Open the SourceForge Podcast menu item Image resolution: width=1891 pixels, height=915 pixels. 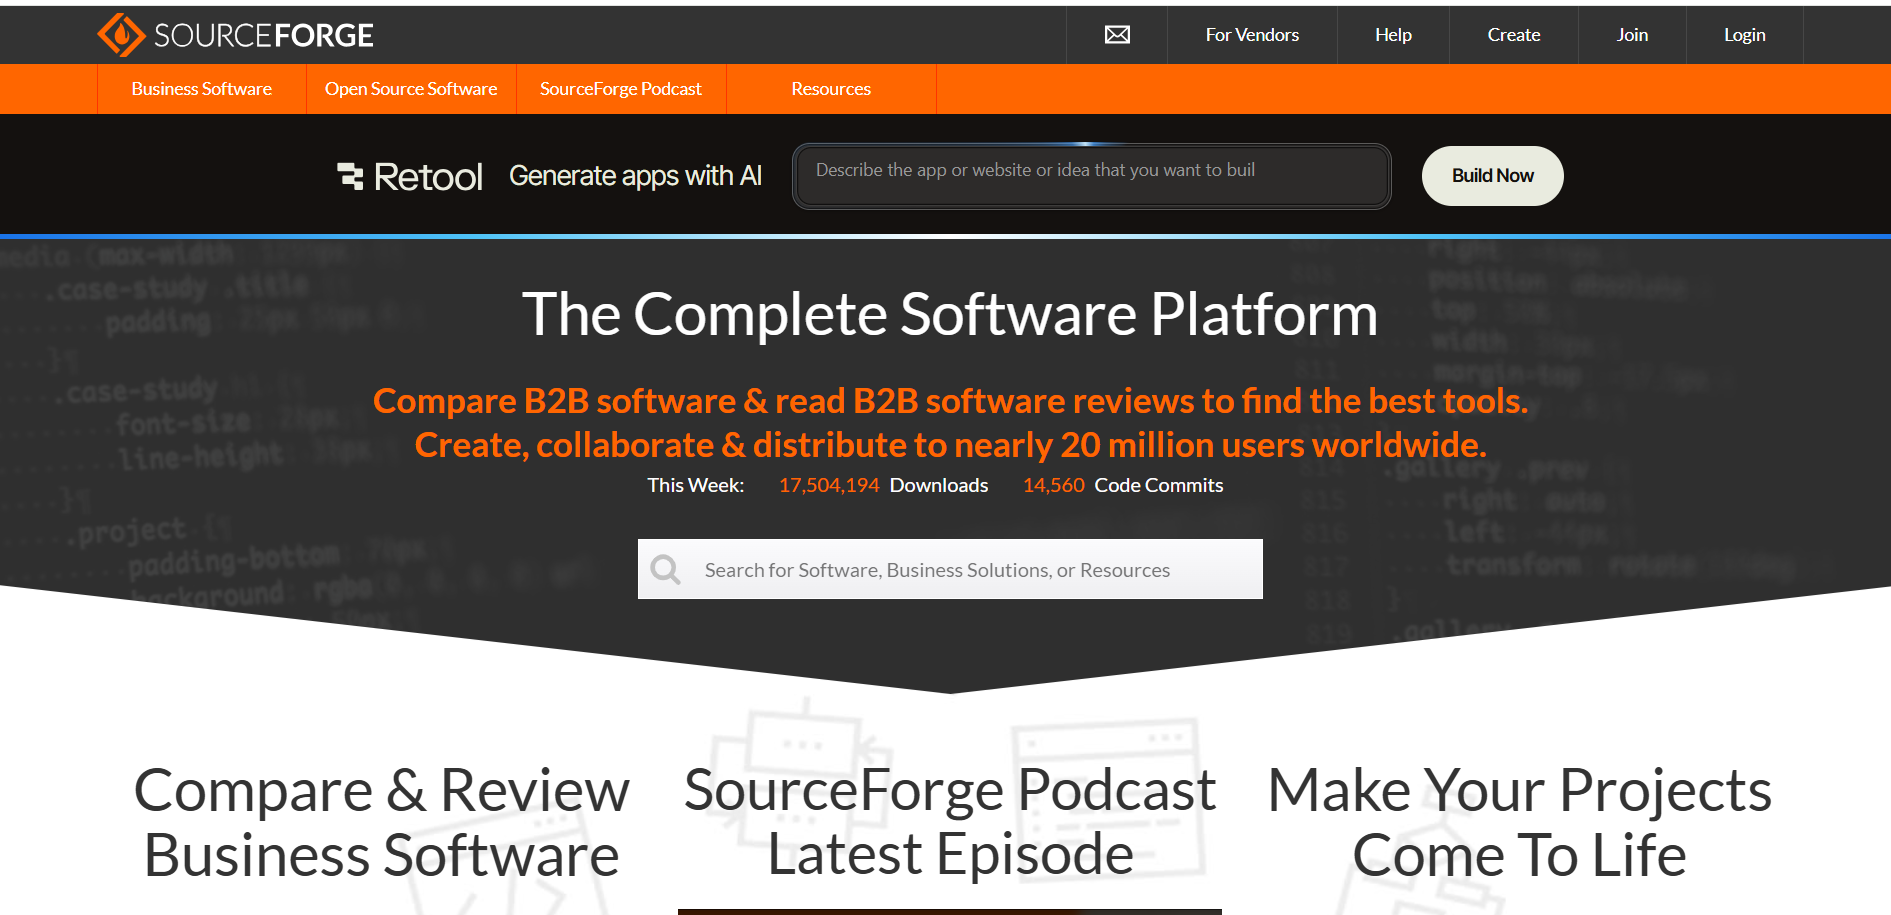pyautogui.click(x=621, y=89)
